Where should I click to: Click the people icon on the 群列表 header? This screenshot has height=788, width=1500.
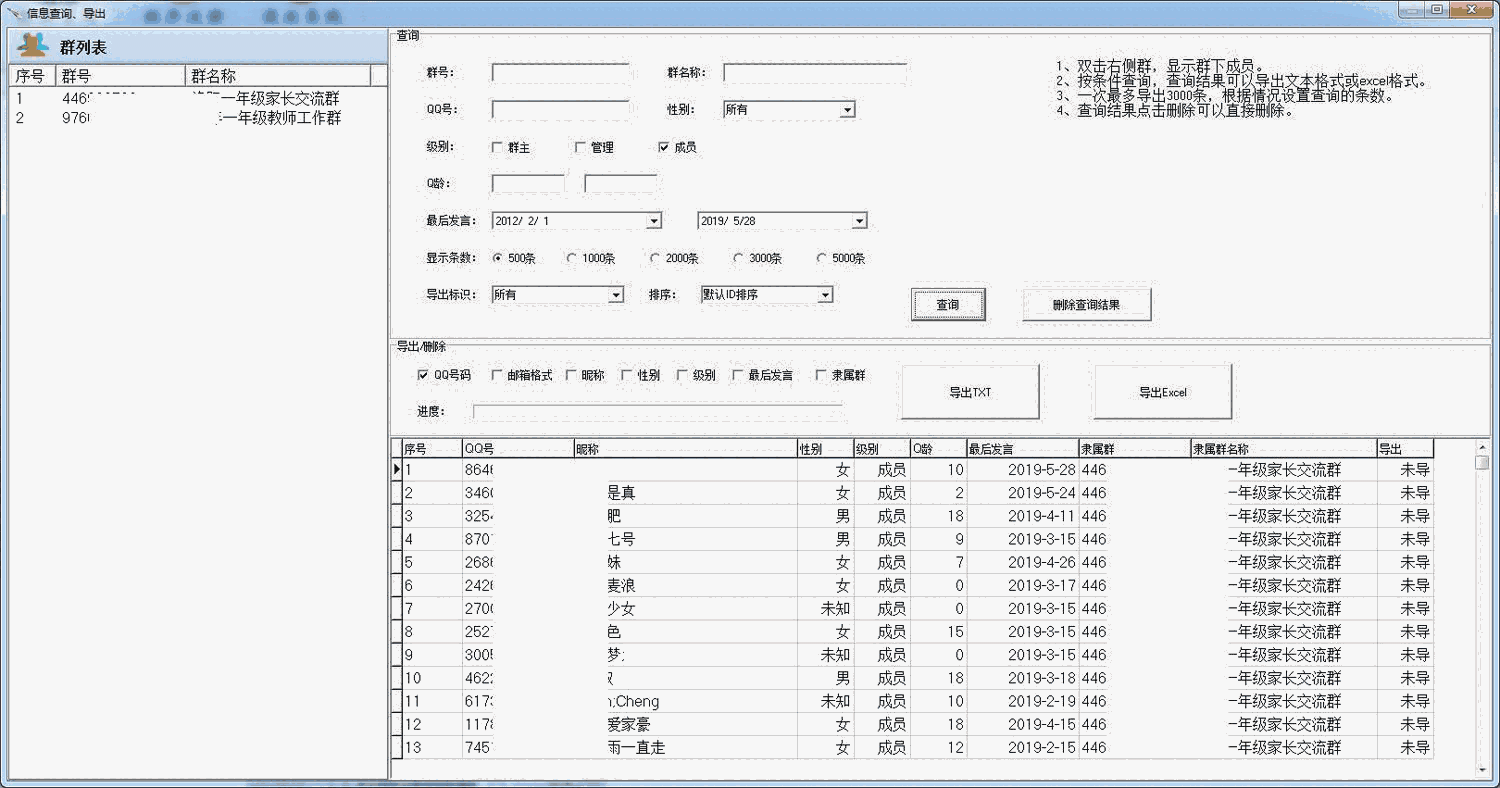pyautogui.click(x=33, y=45)
